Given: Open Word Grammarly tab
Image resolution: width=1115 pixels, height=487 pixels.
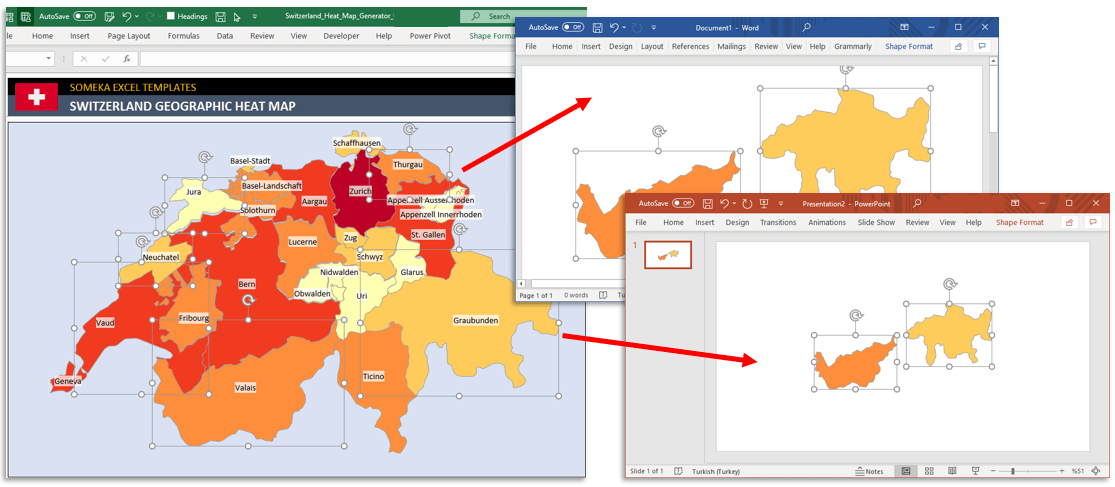Looking at the screenshot, I should (x=853, y=46).
